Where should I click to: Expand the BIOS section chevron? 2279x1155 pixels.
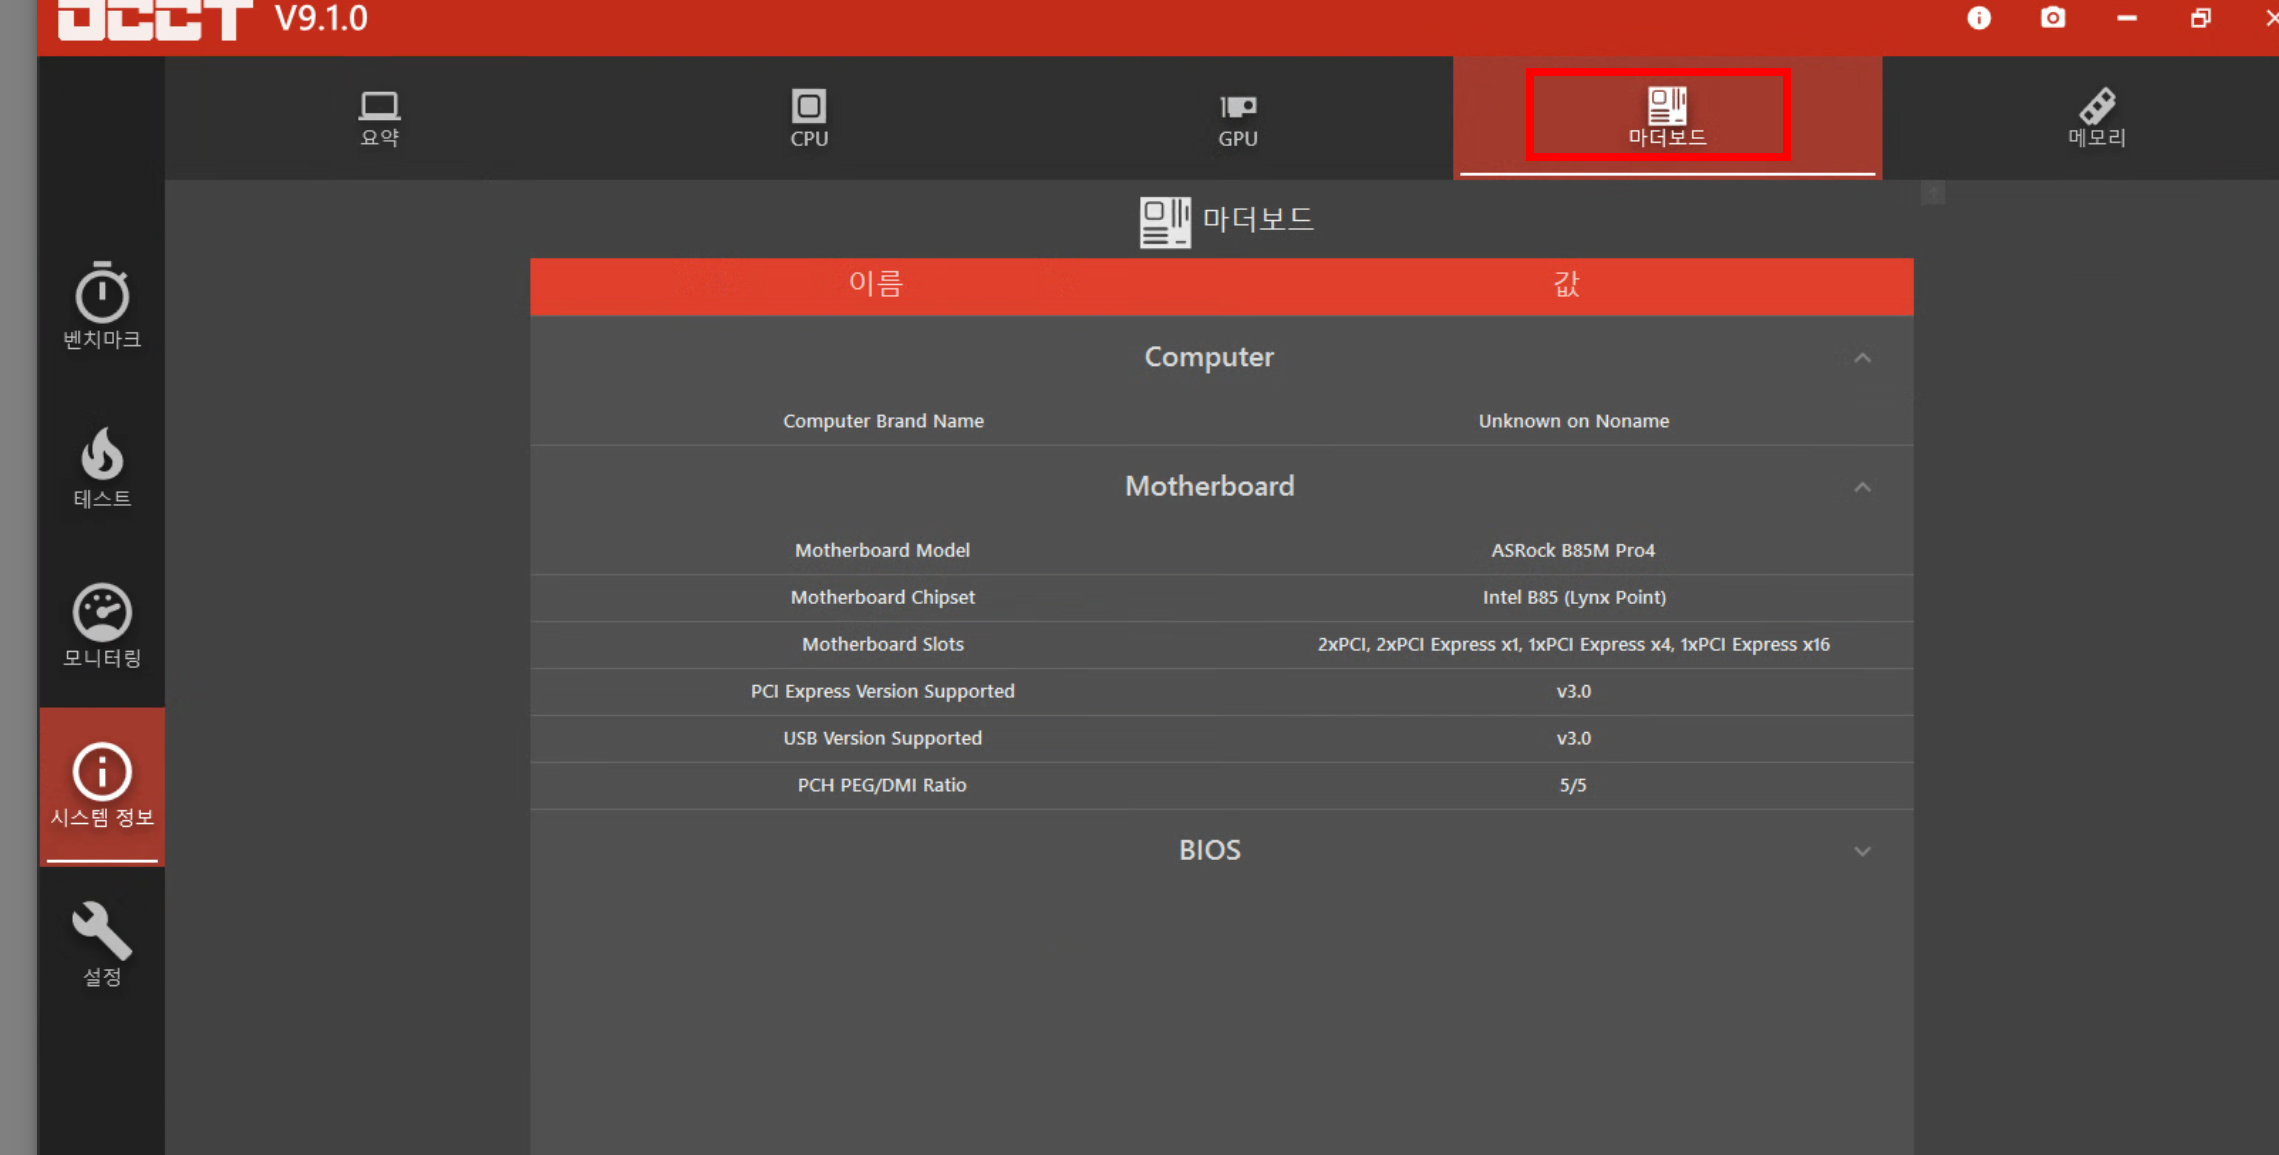coord(1861,851)
